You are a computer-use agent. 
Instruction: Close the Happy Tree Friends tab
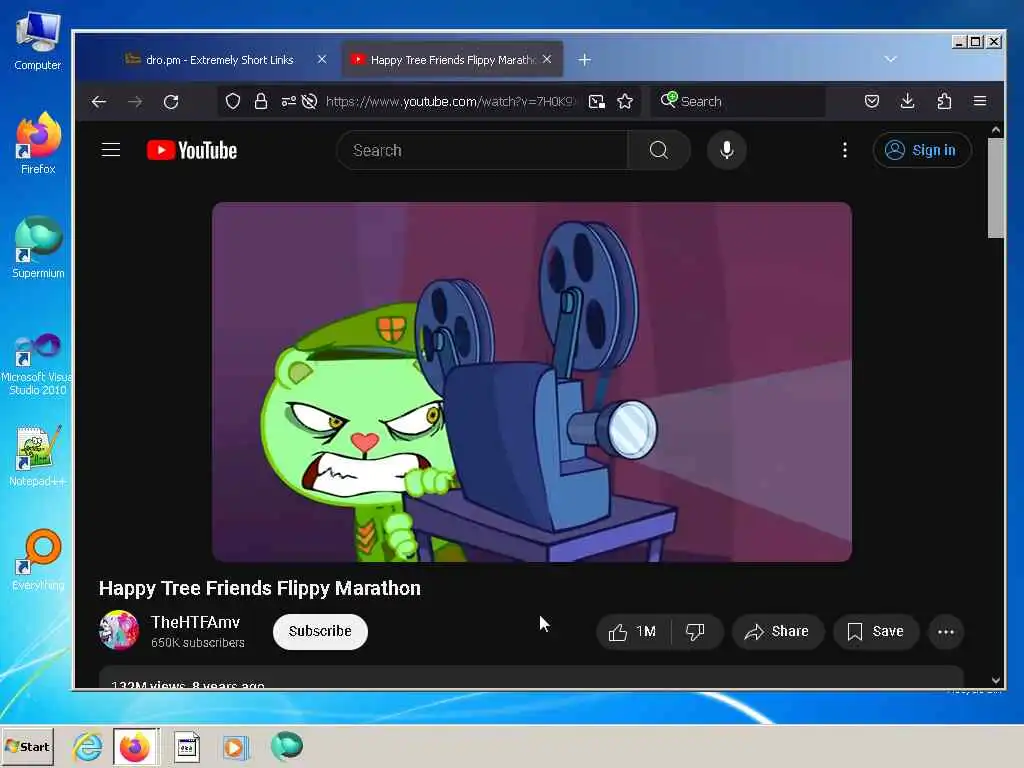click(x=547, y=59)
